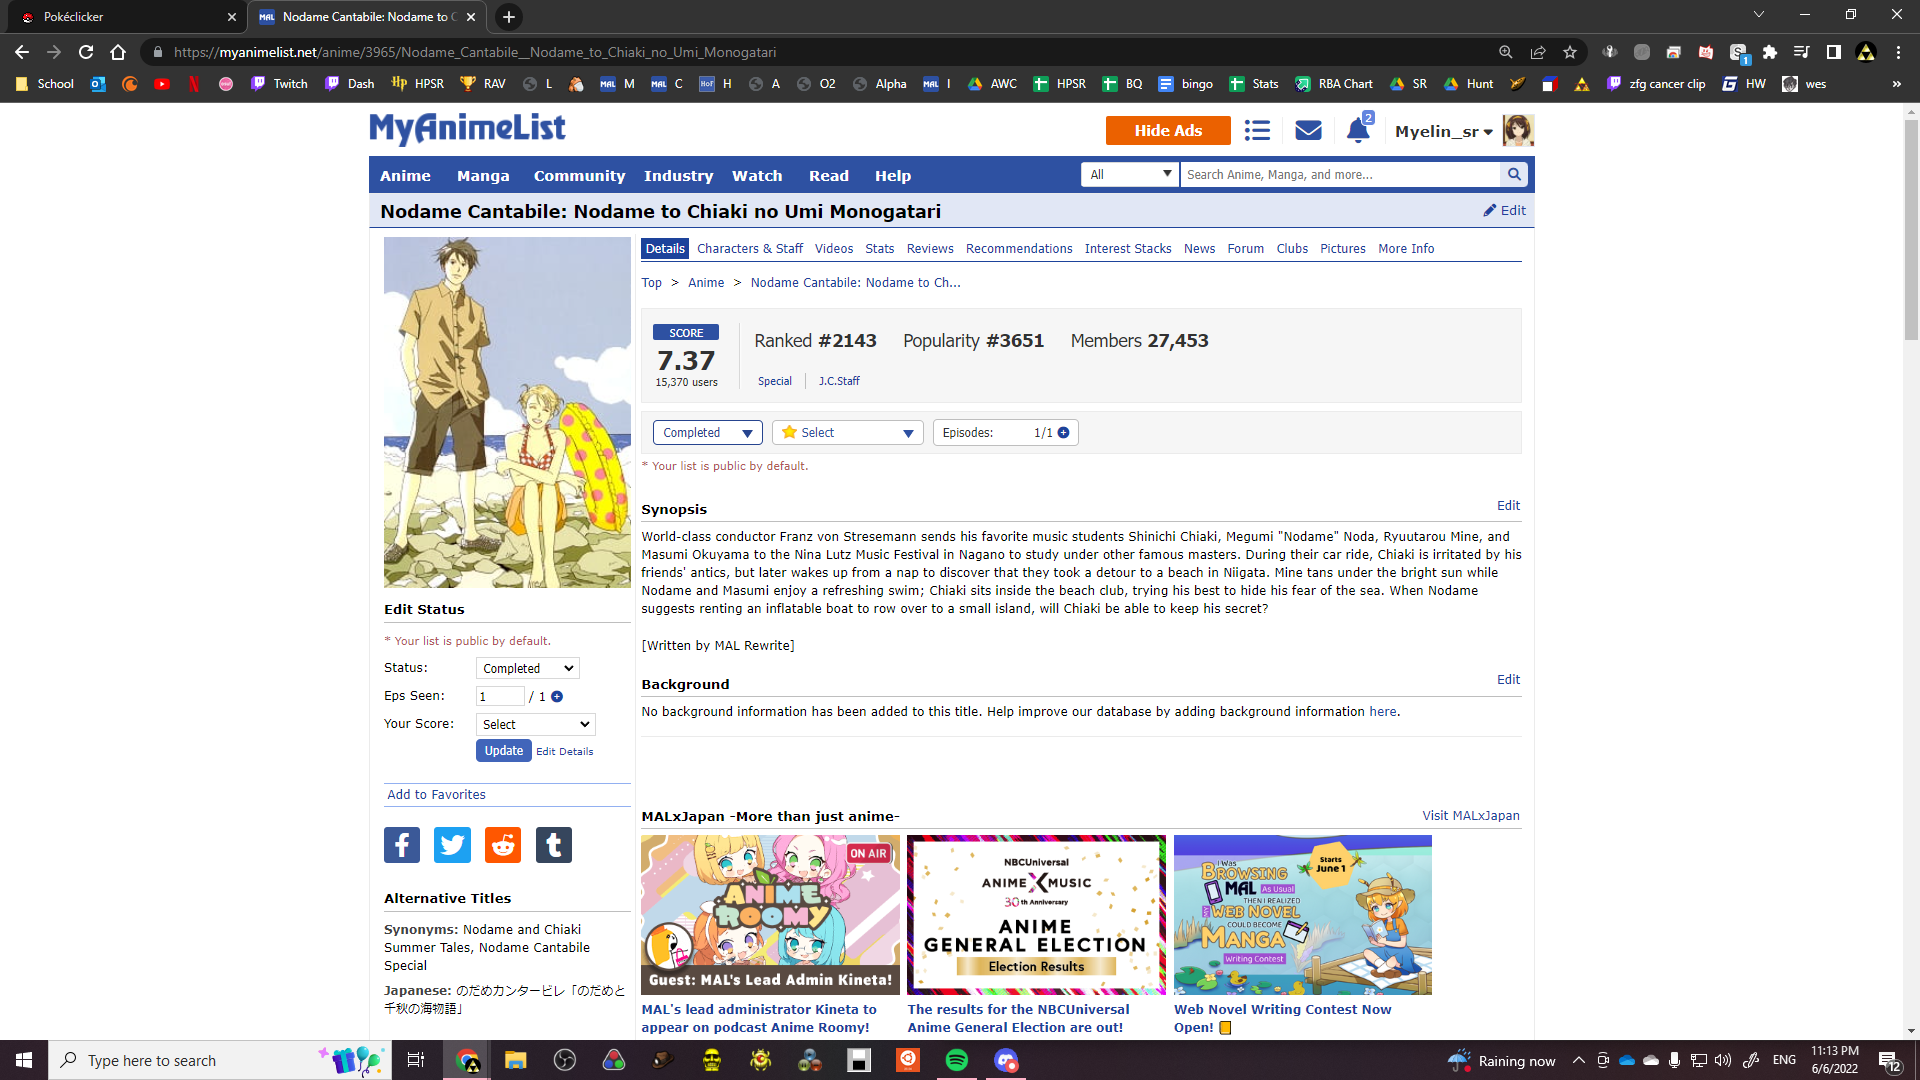Share on Twitter icon
This screenshot has height=1080, width=1920.
[452, 845]
